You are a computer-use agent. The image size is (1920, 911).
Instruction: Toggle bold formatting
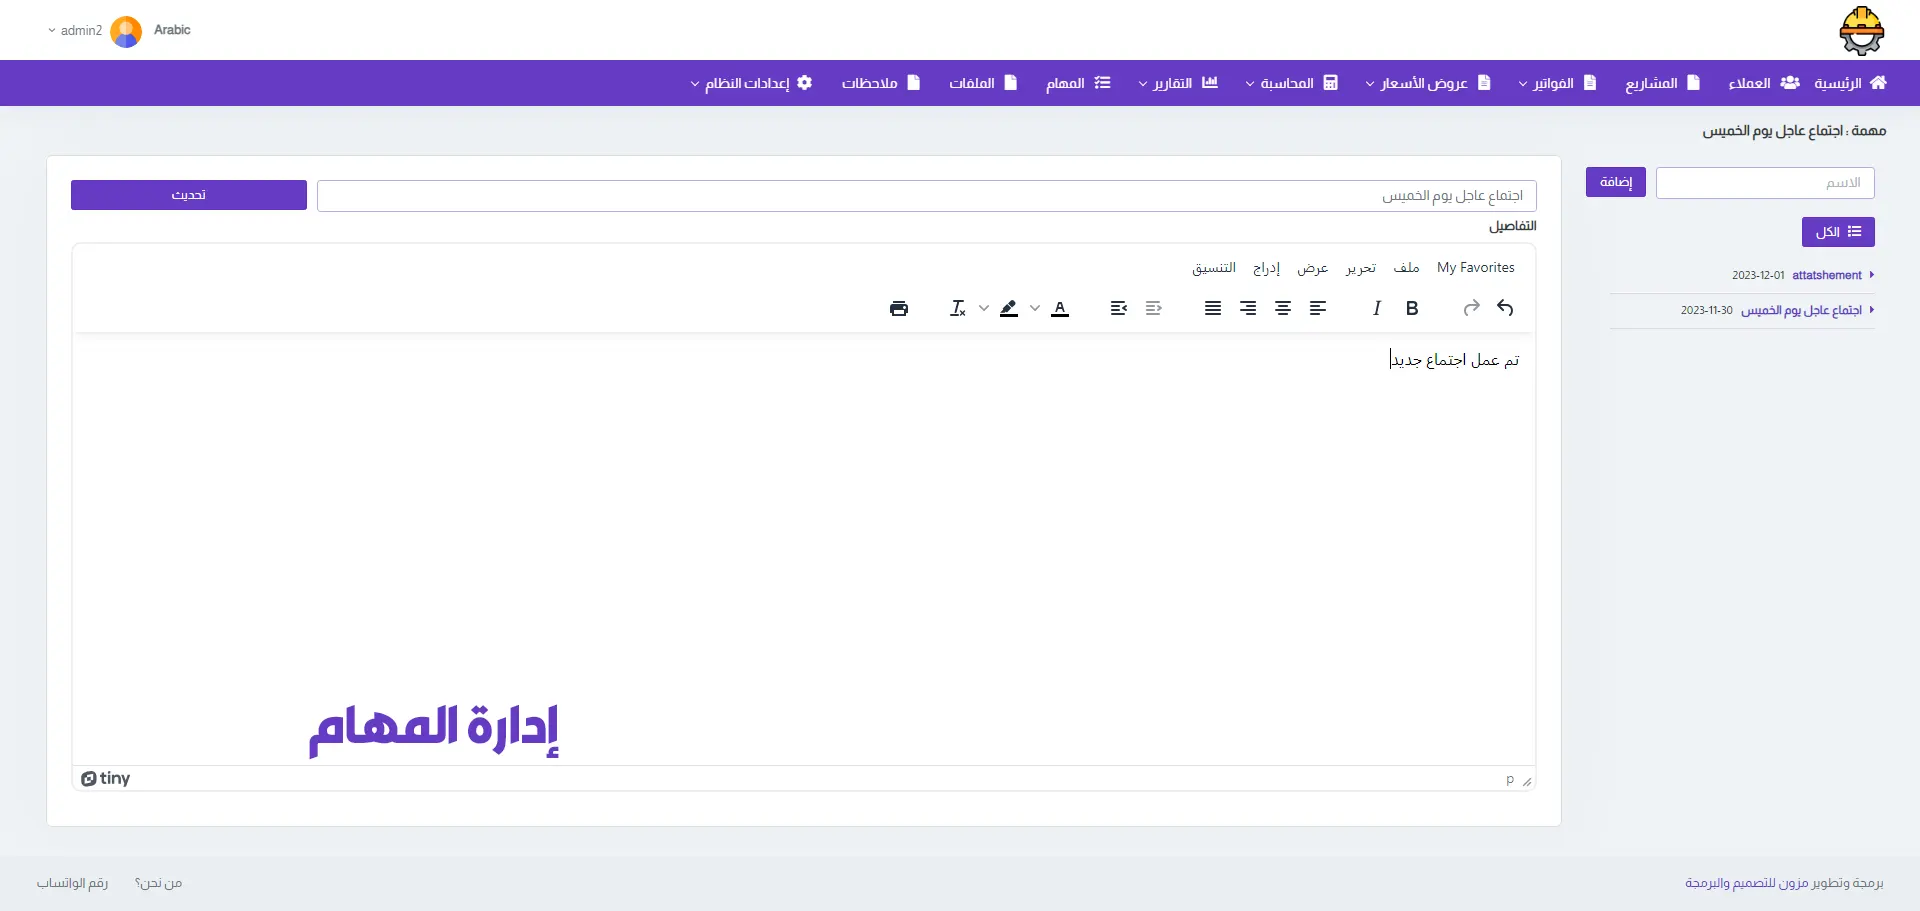click(1412, 308)
